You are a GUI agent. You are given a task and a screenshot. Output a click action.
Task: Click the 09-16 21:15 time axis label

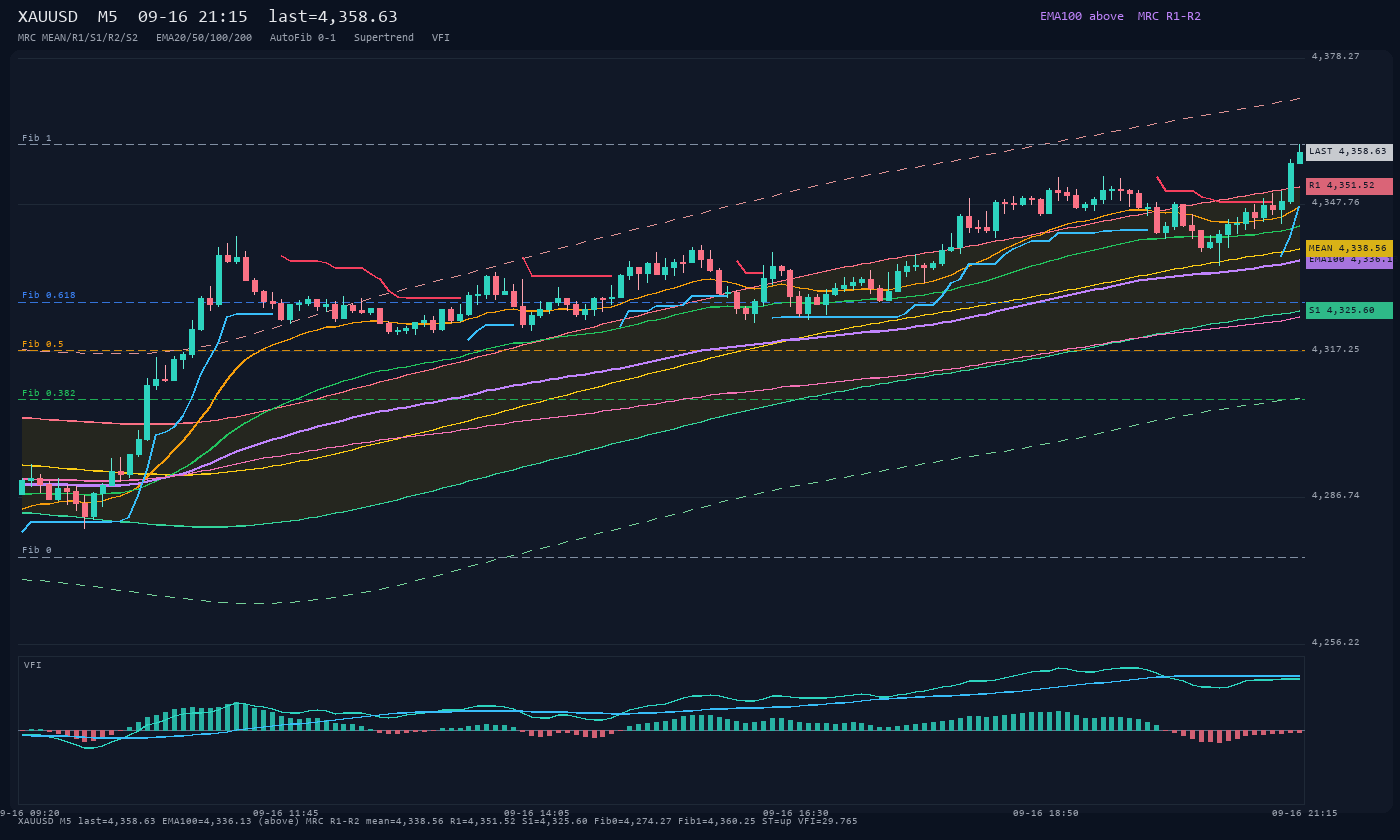point(1304,813)
